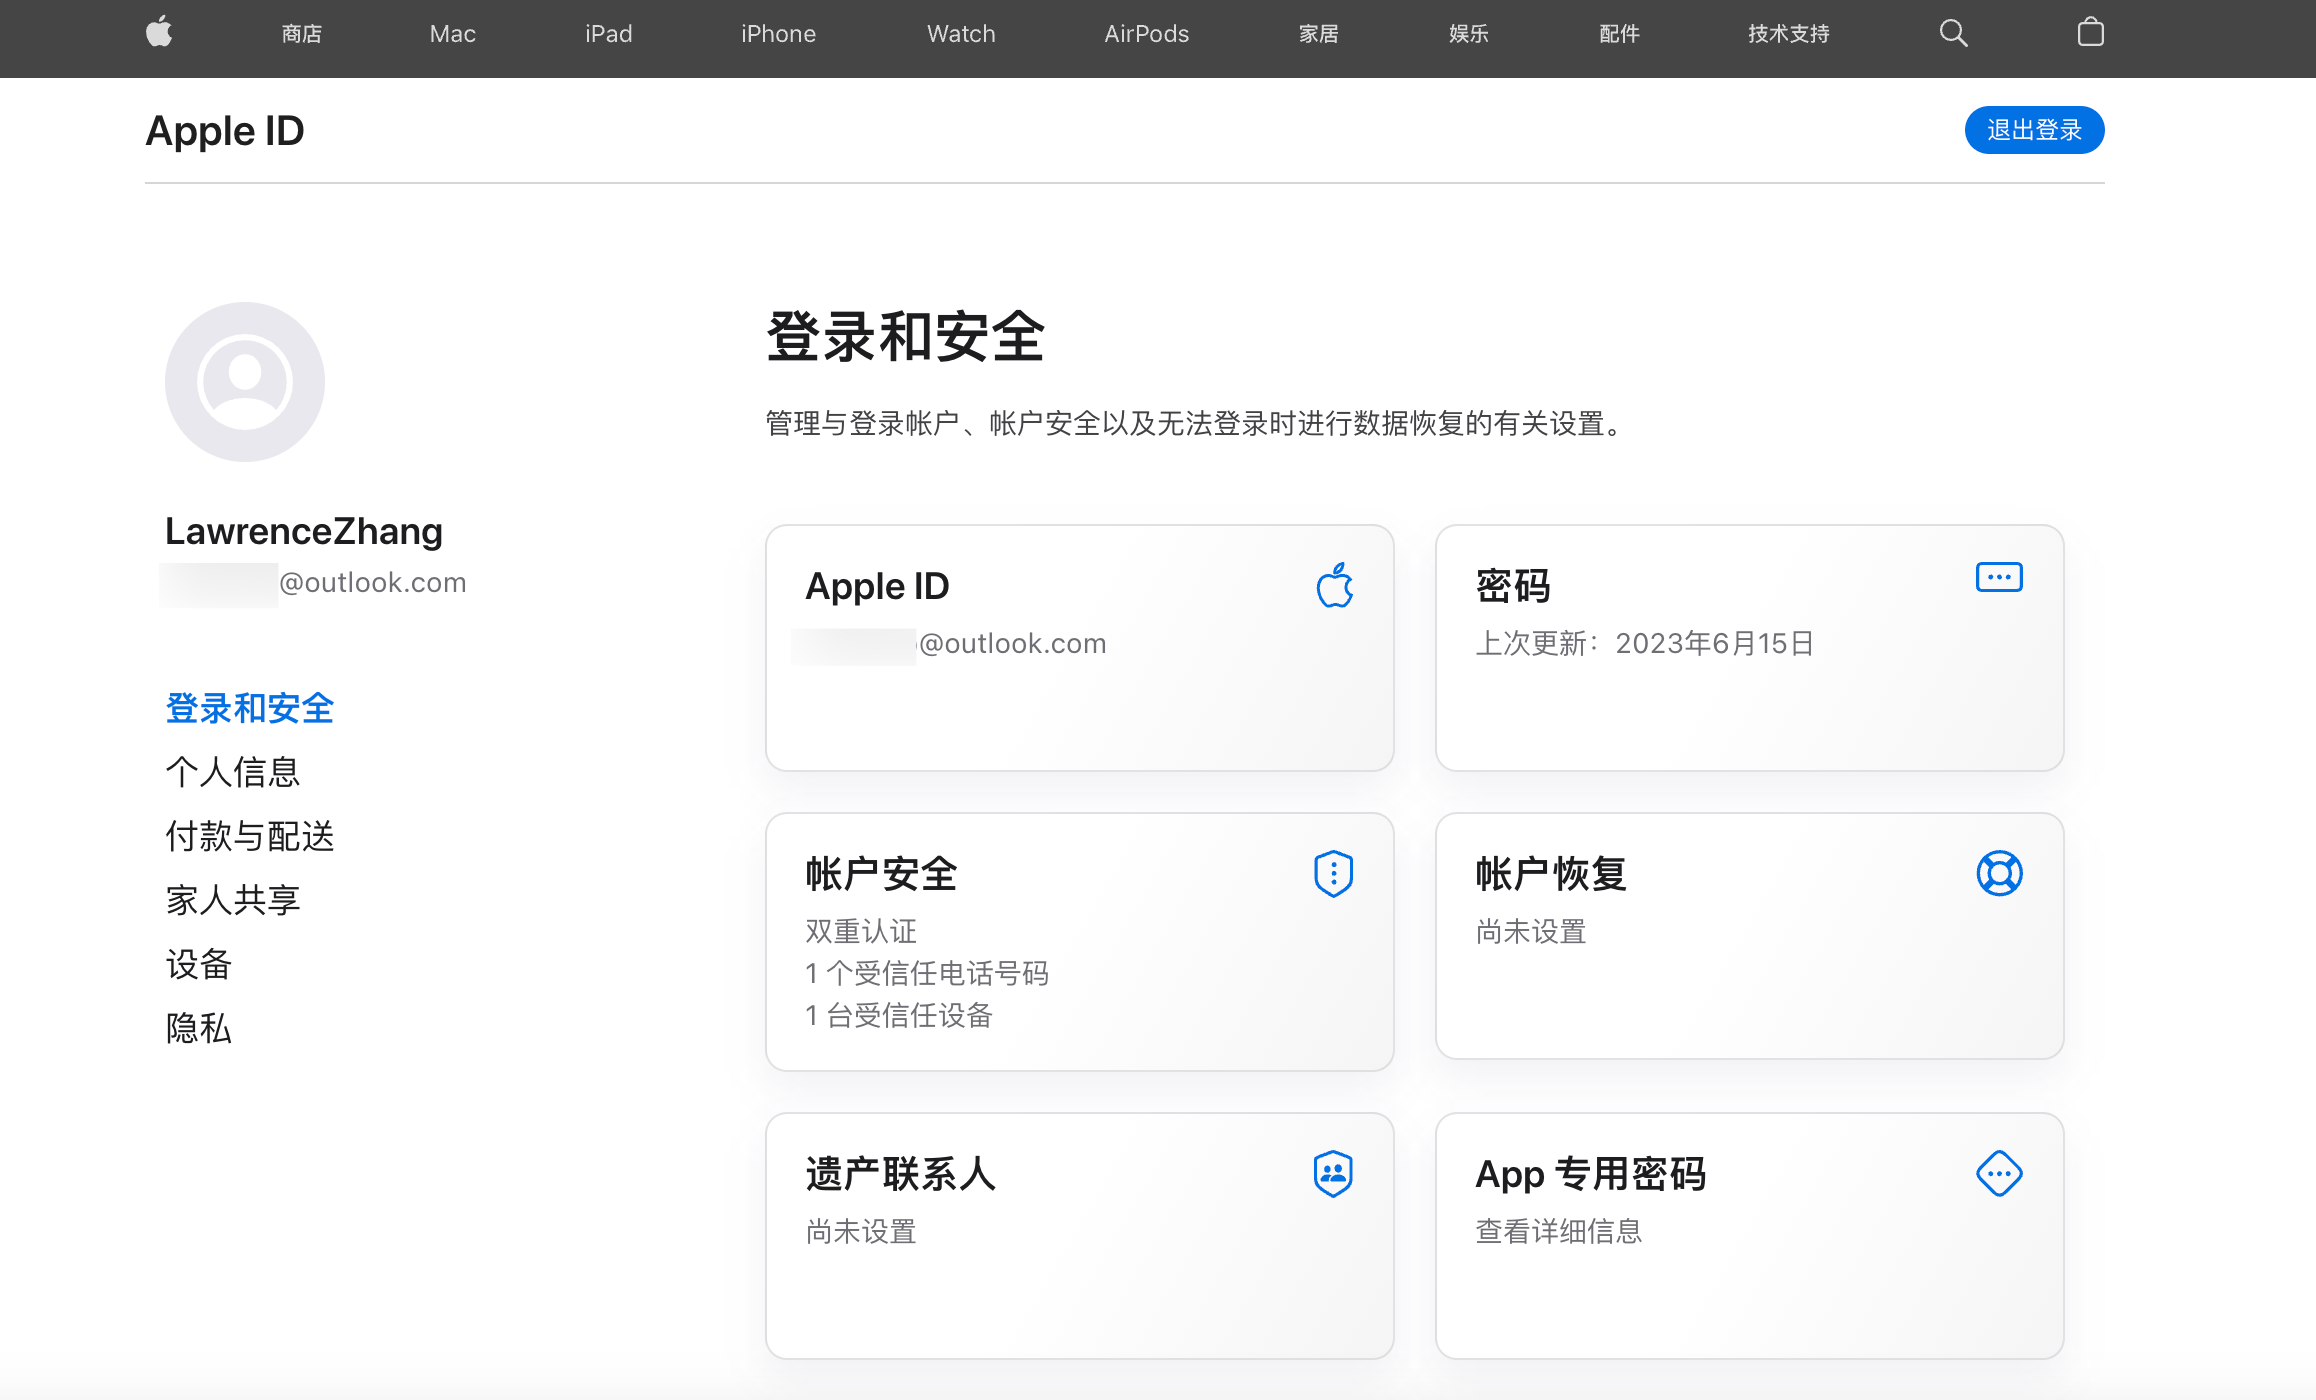Click the password dots icon on 密码 card

click(x=1999, y=577)
